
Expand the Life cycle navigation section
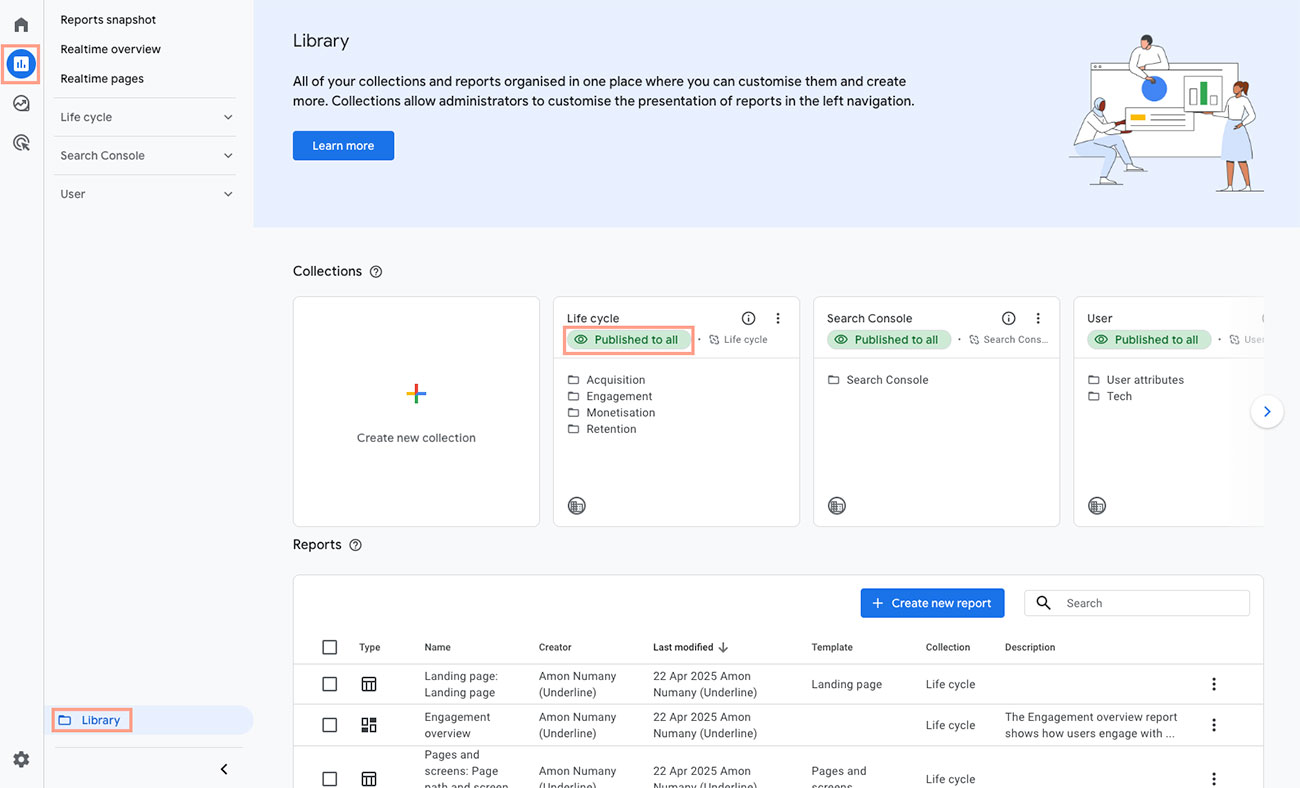coord(146,117)
